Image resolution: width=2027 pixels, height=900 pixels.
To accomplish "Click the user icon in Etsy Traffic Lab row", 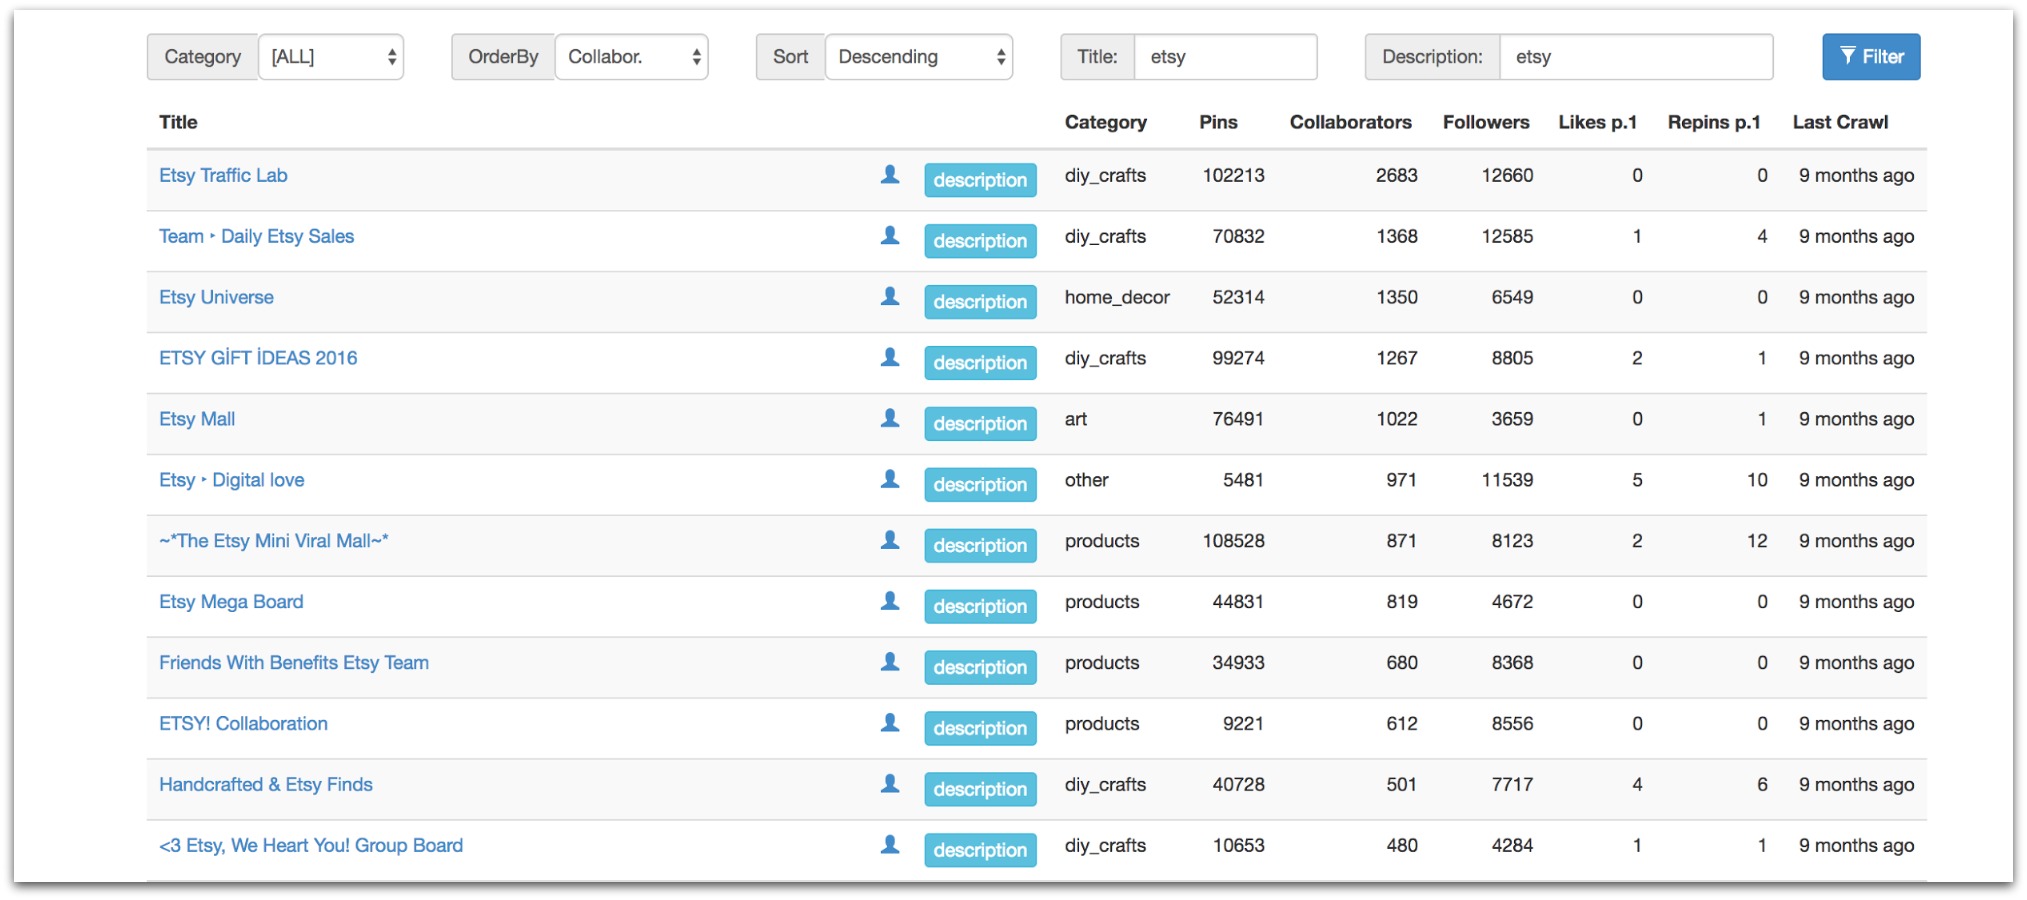I will pyautogui.click(x=889, y=175).
